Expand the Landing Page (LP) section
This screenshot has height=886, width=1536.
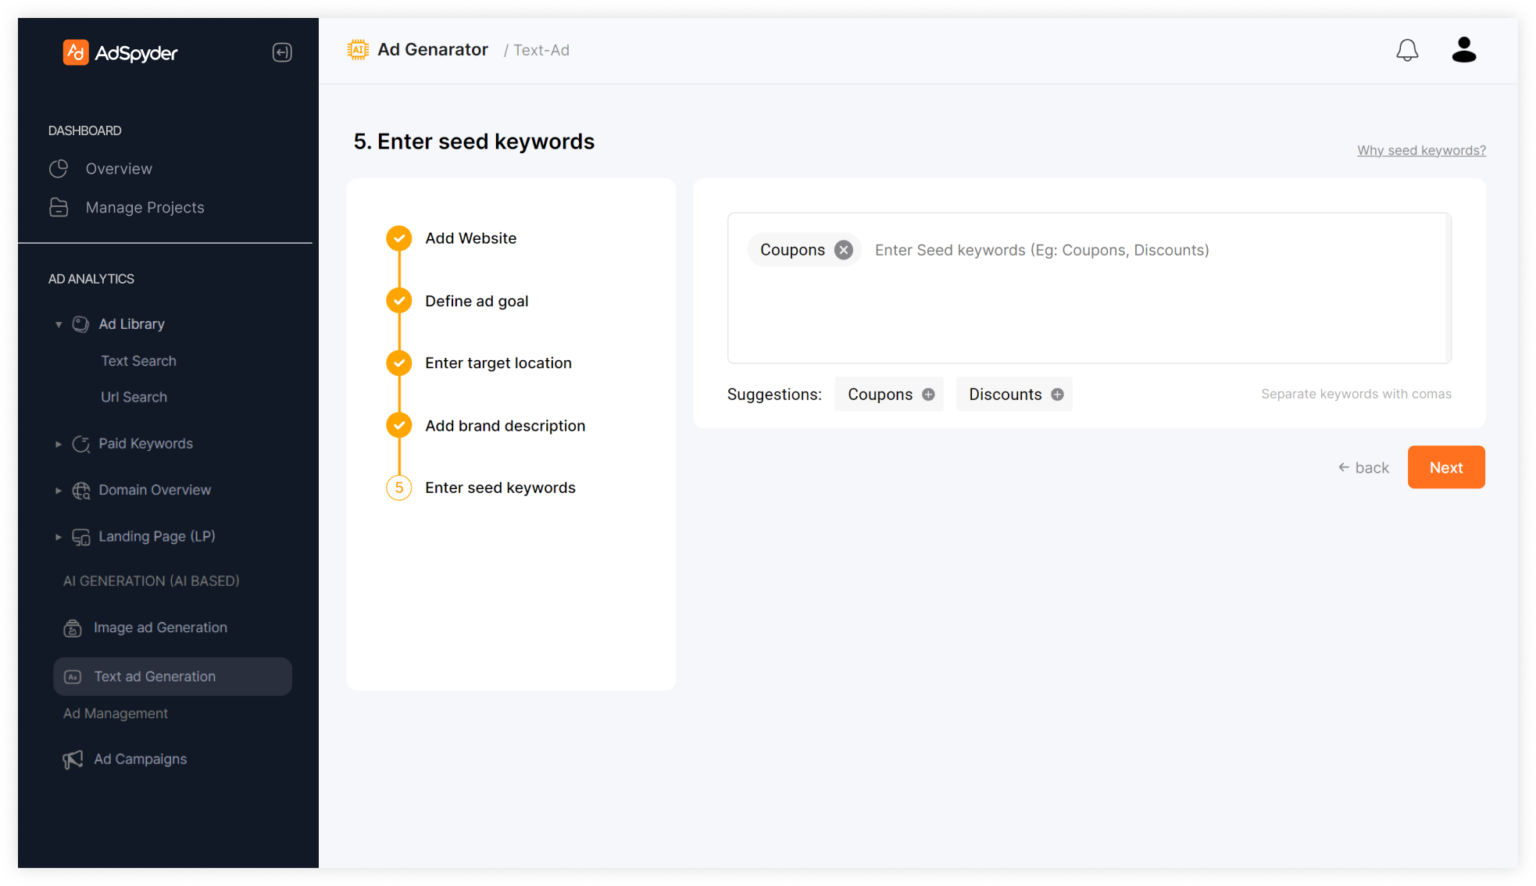coord(58,537)
